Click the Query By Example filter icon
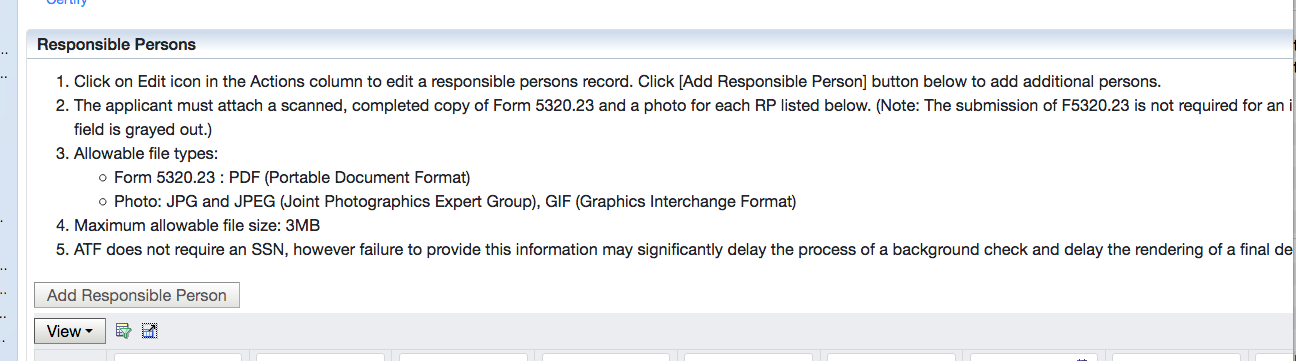Screen dimensions: 1296x361 (x=124, y=331)
